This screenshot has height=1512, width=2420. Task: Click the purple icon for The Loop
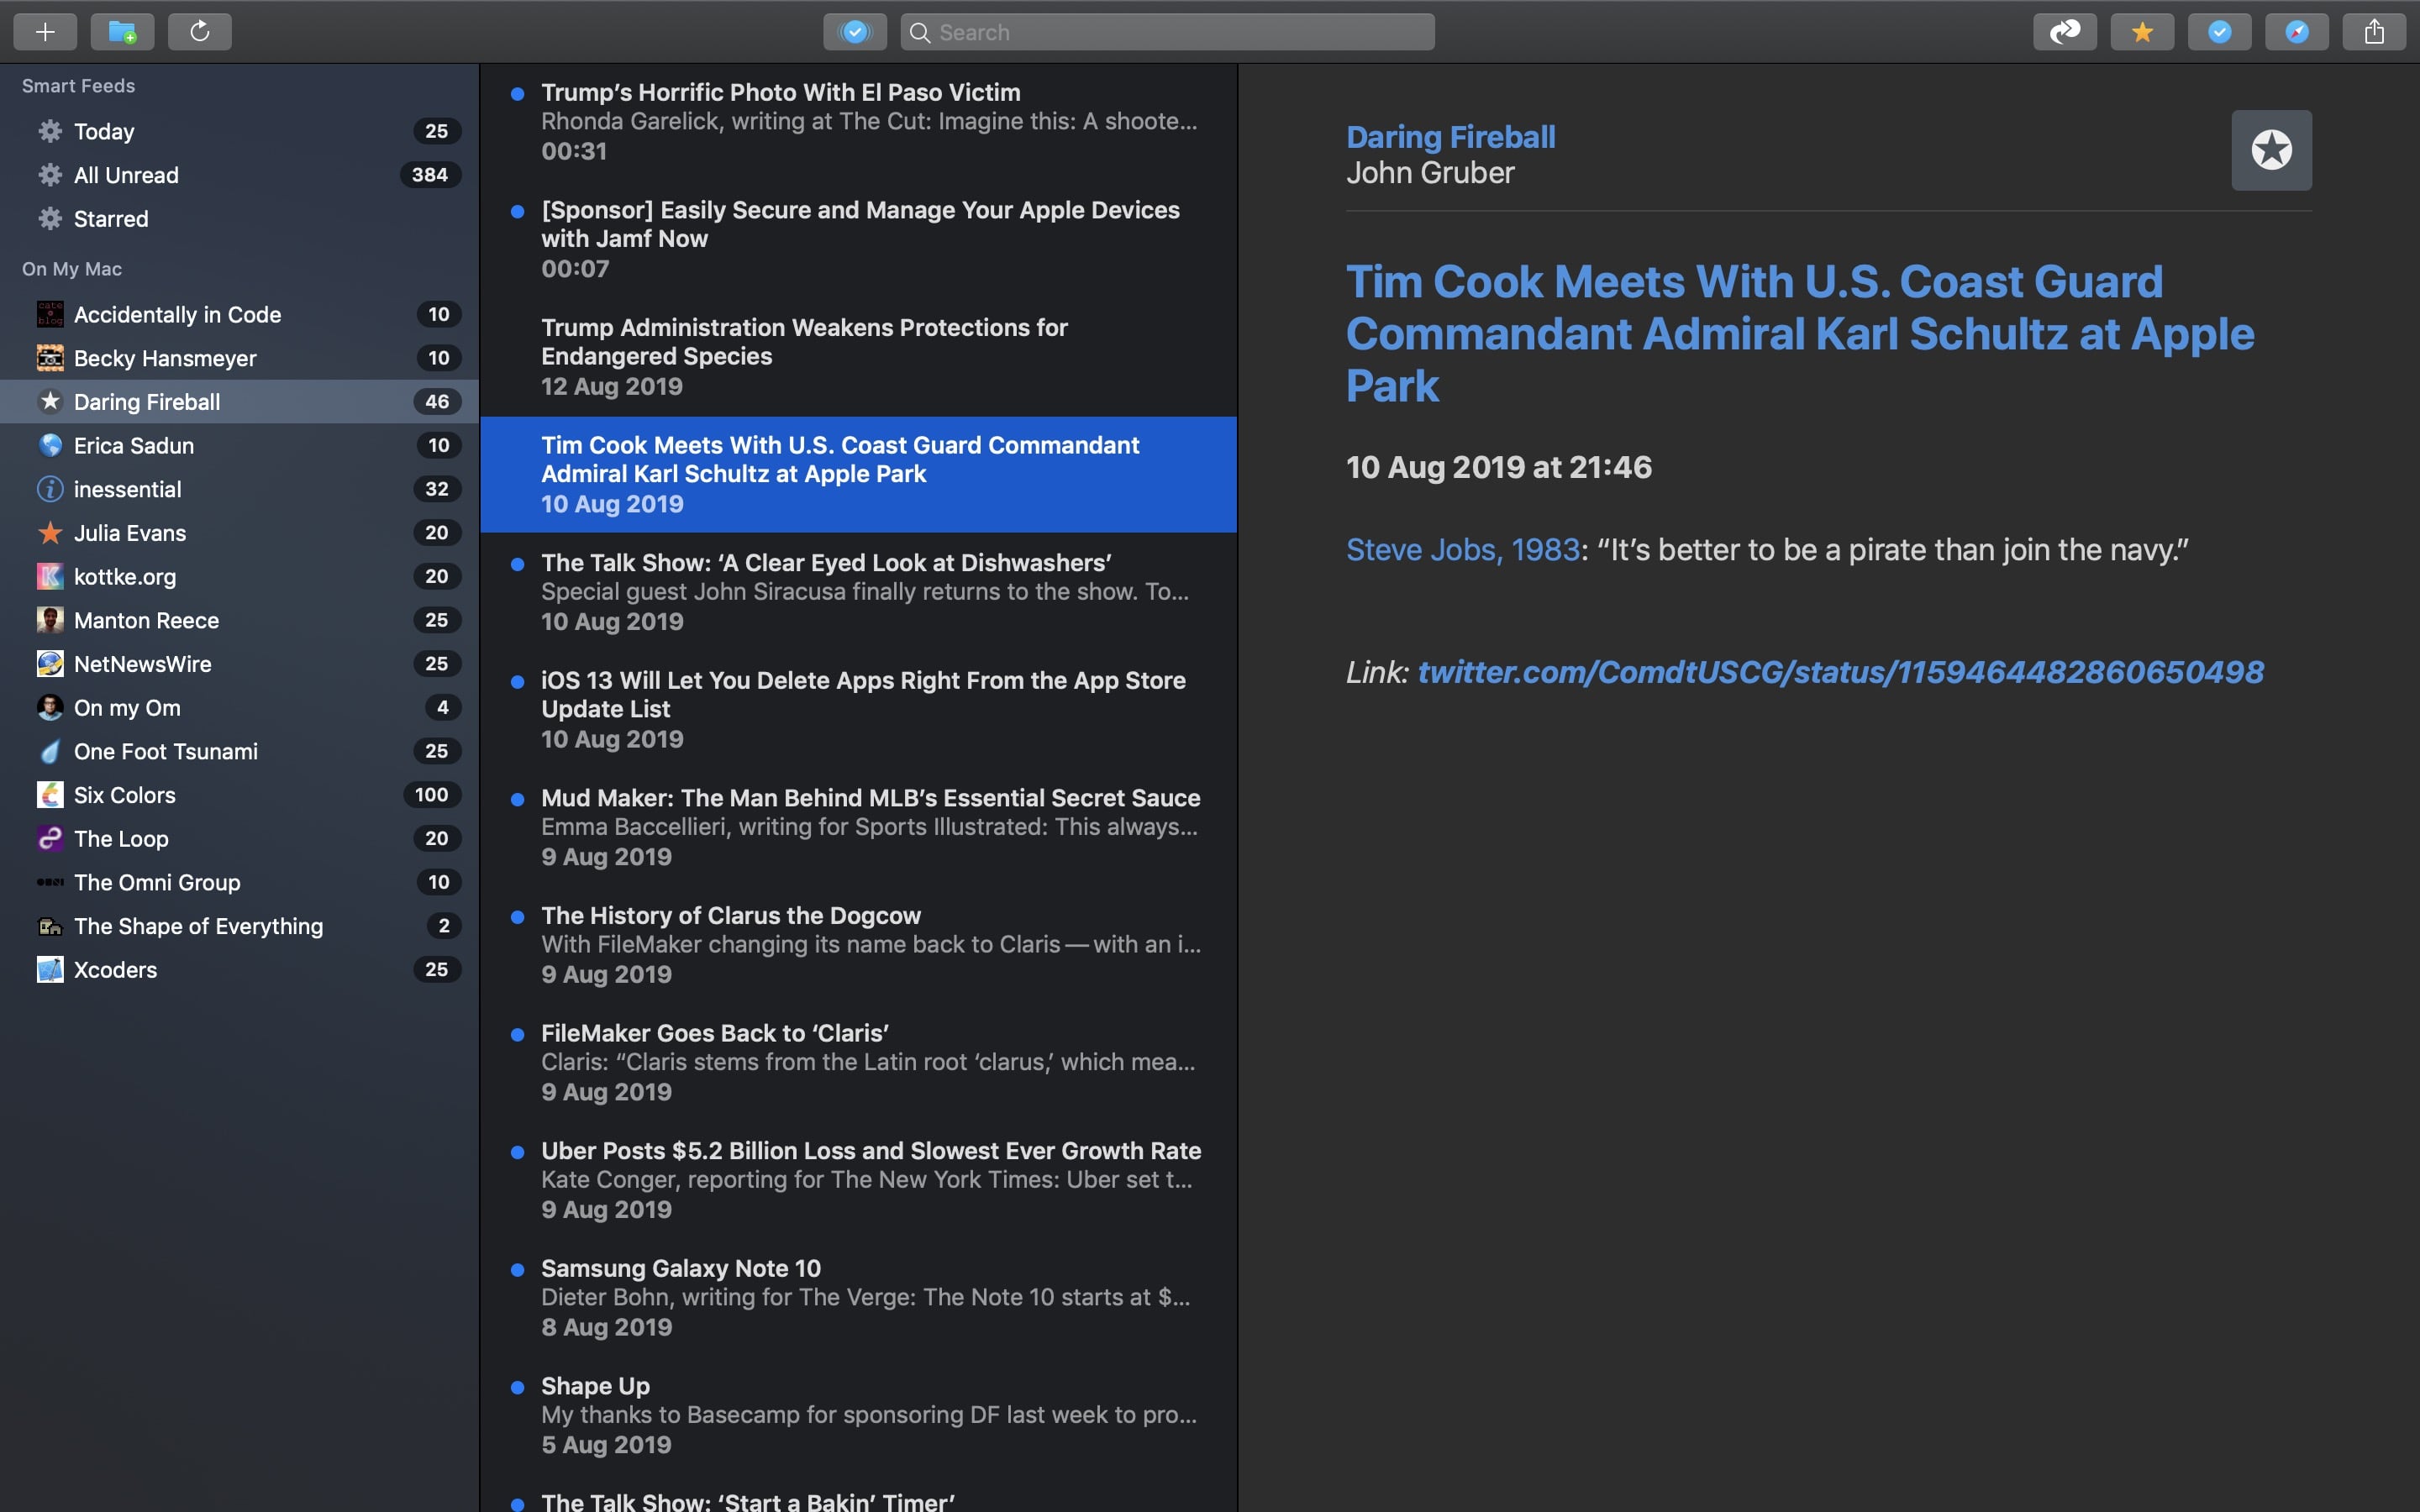point(50,839)
